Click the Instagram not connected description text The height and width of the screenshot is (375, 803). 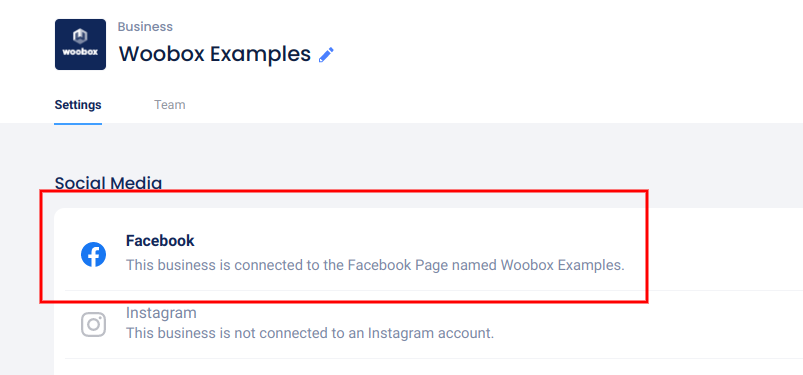point(310,334)
